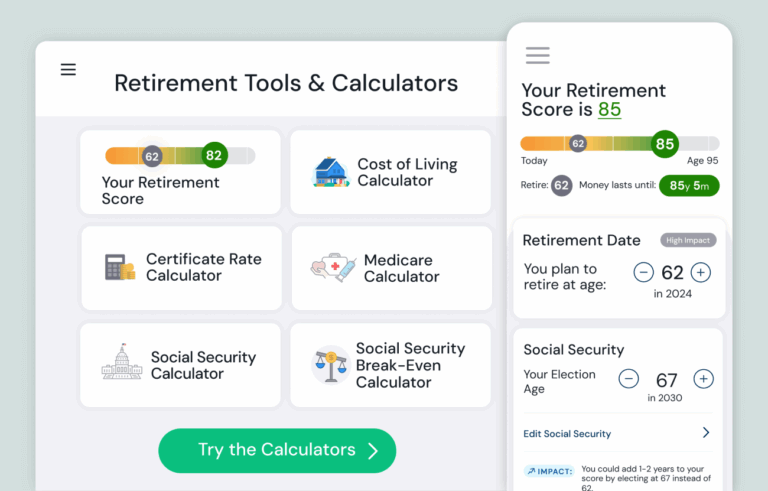Expand Edit Social Security chevron arrow
The height and width of the screenshot is (491, 768).
705,433
